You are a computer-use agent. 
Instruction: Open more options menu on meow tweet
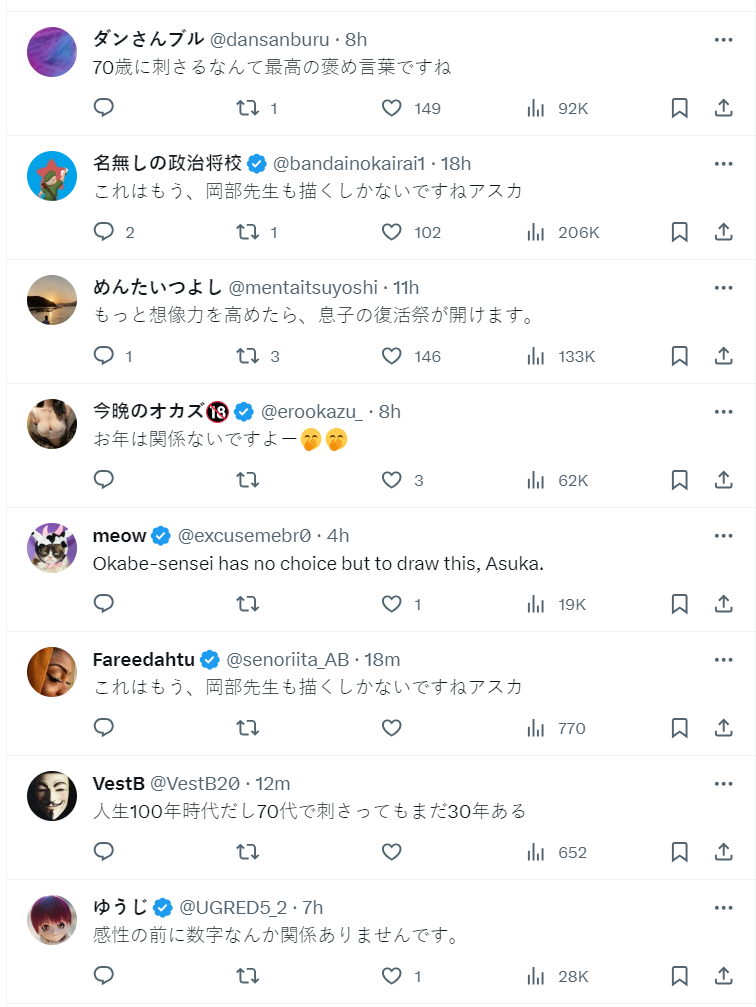(724, 536)
